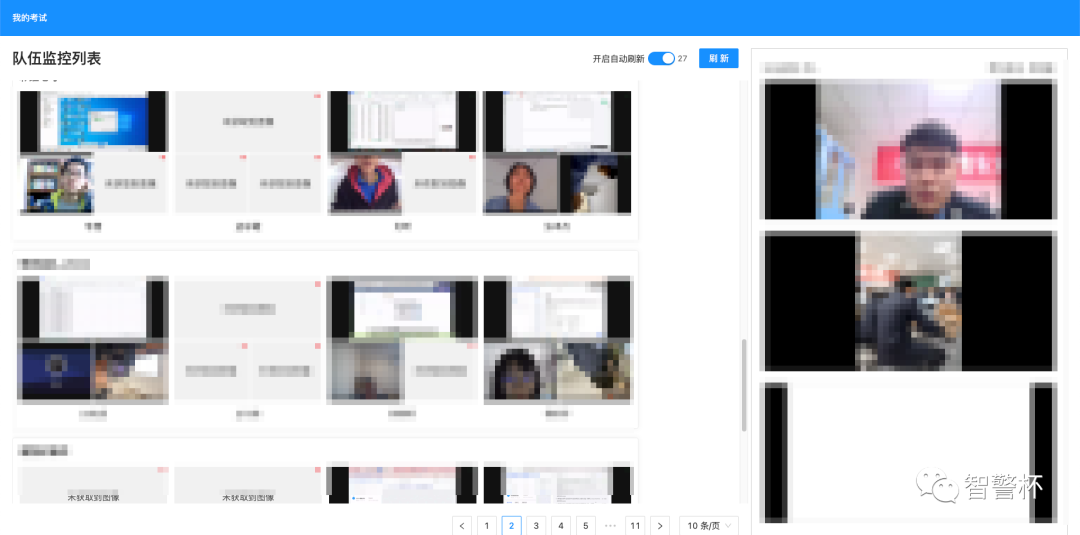Open right panel image of person standing indoors
Viewport: 1080px width, 535px height.
pos(910,301)
